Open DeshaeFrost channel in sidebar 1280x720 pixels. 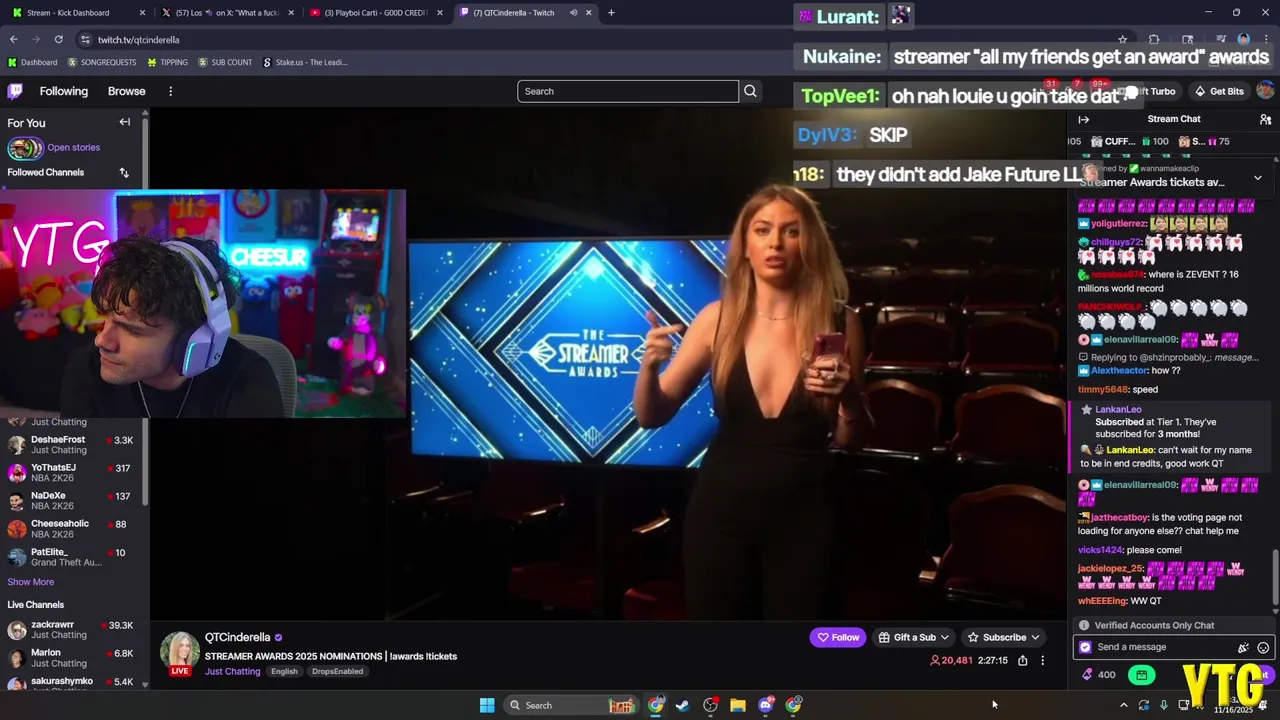tap(72, 445)
